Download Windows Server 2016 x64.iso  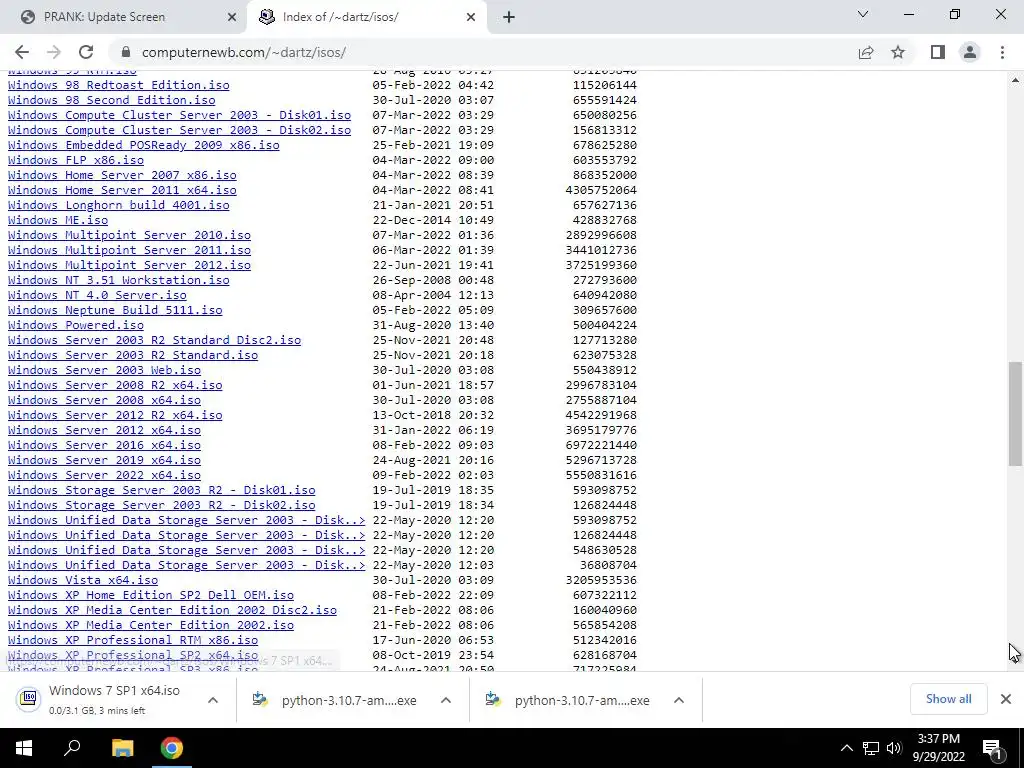tap(104, 445)
